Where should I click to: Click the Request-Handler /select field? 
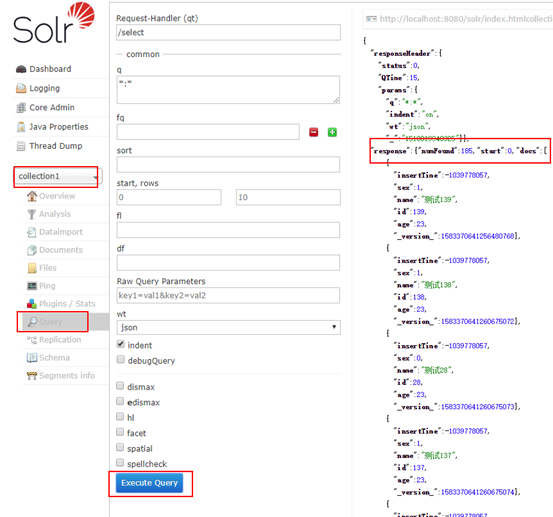click(229, 32)
